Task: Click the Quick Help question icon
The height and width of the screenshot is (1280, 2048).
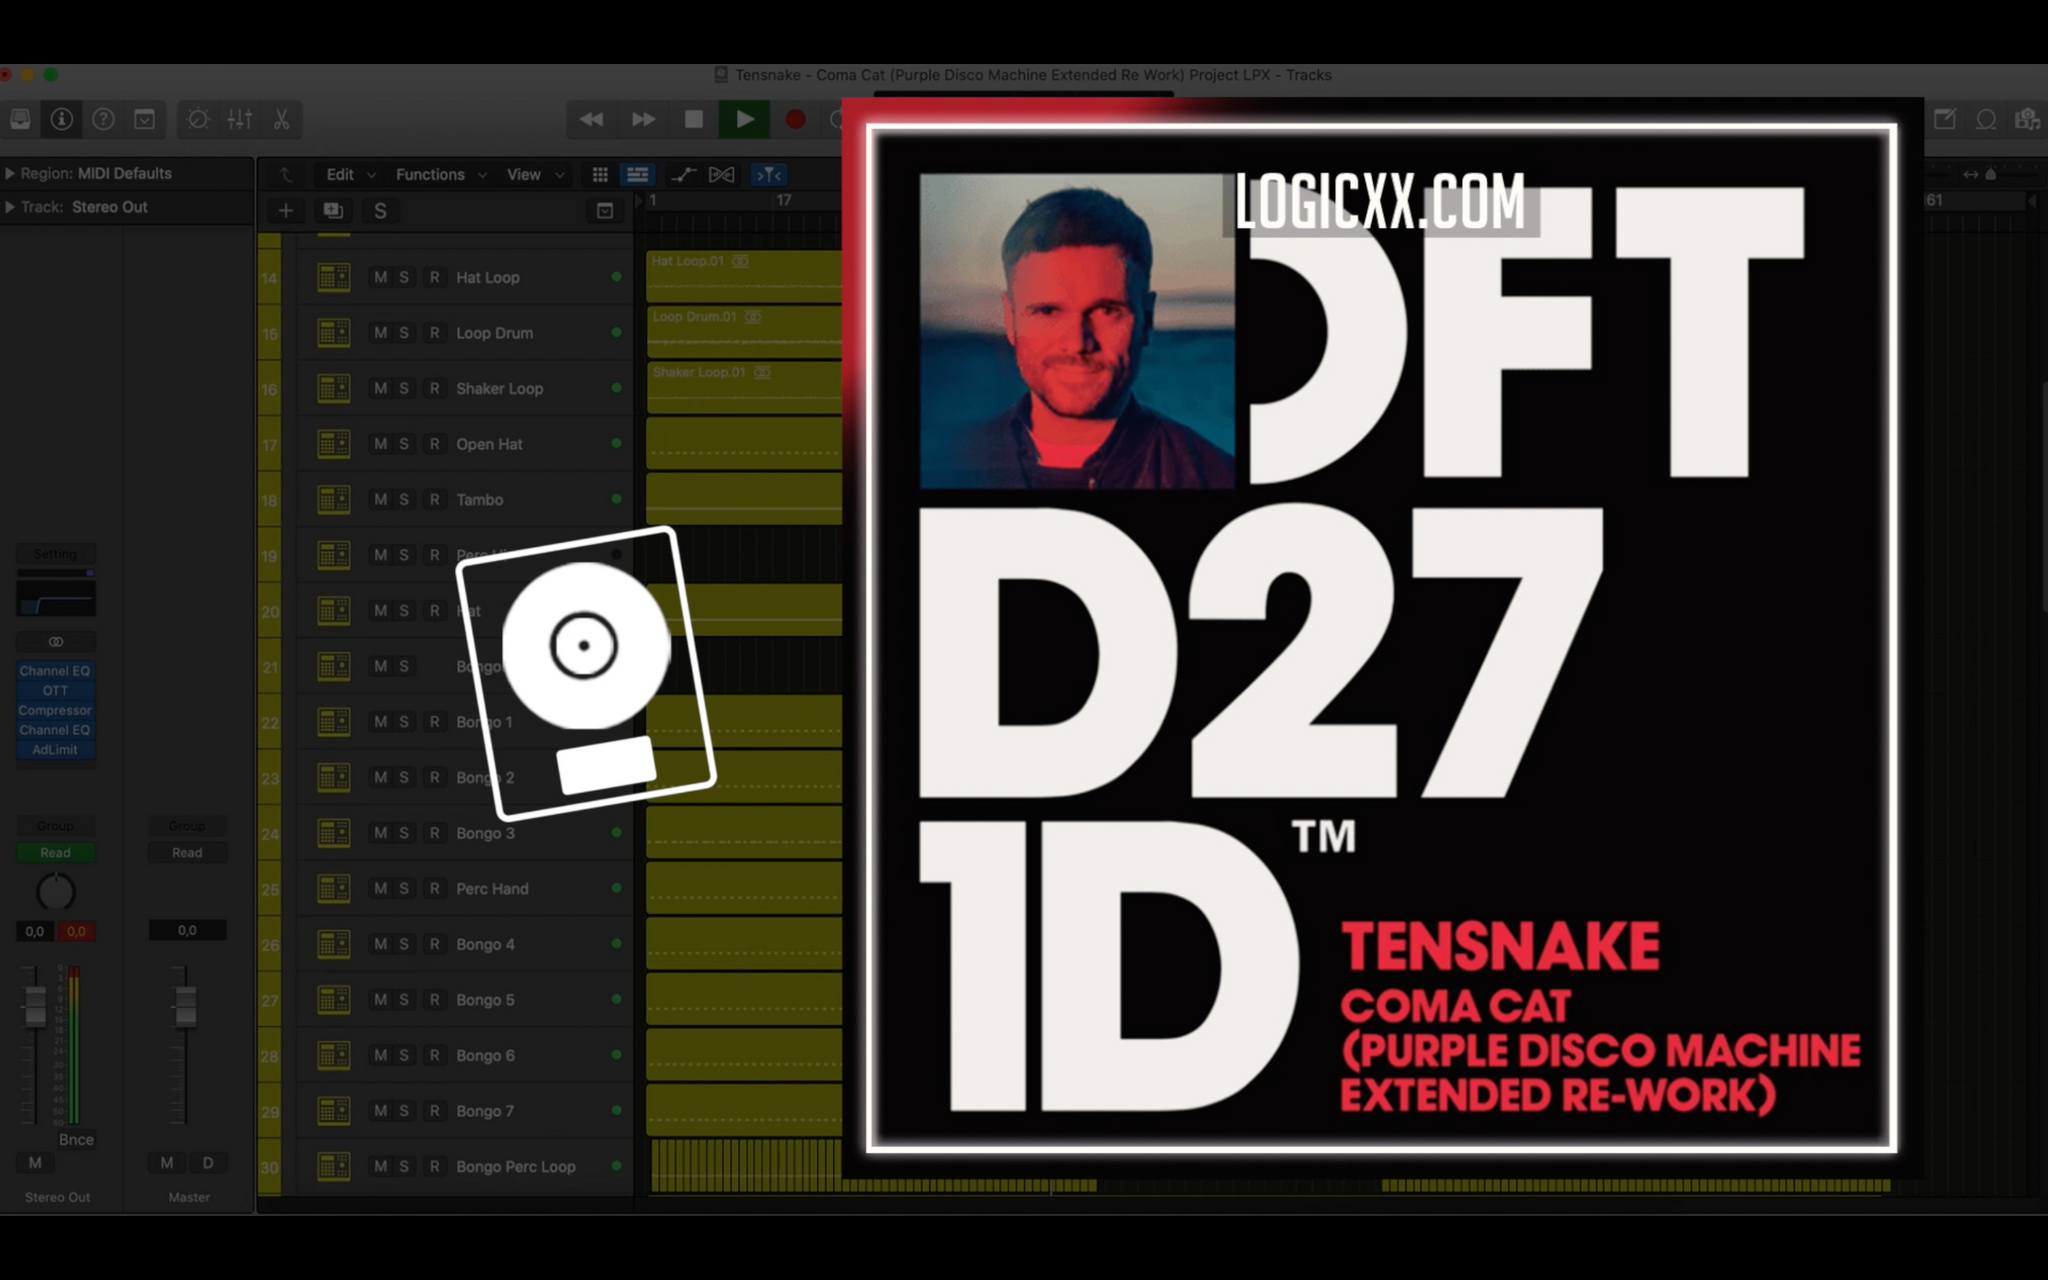Action: 103,120
